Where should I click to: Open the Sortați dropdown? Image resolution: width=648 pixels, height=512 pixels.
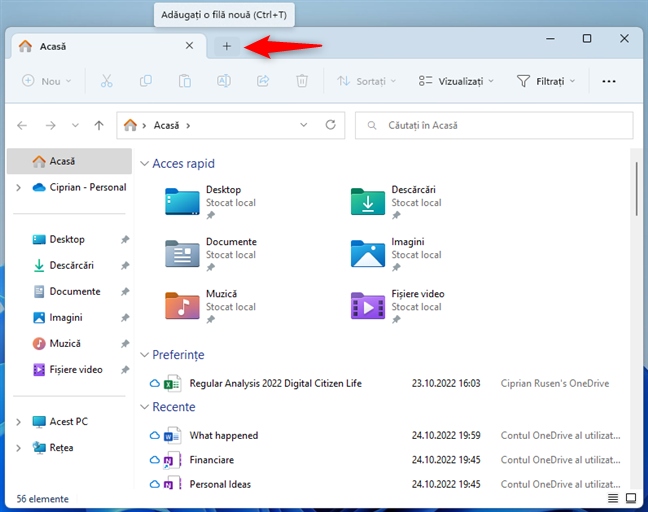point(366,81)
